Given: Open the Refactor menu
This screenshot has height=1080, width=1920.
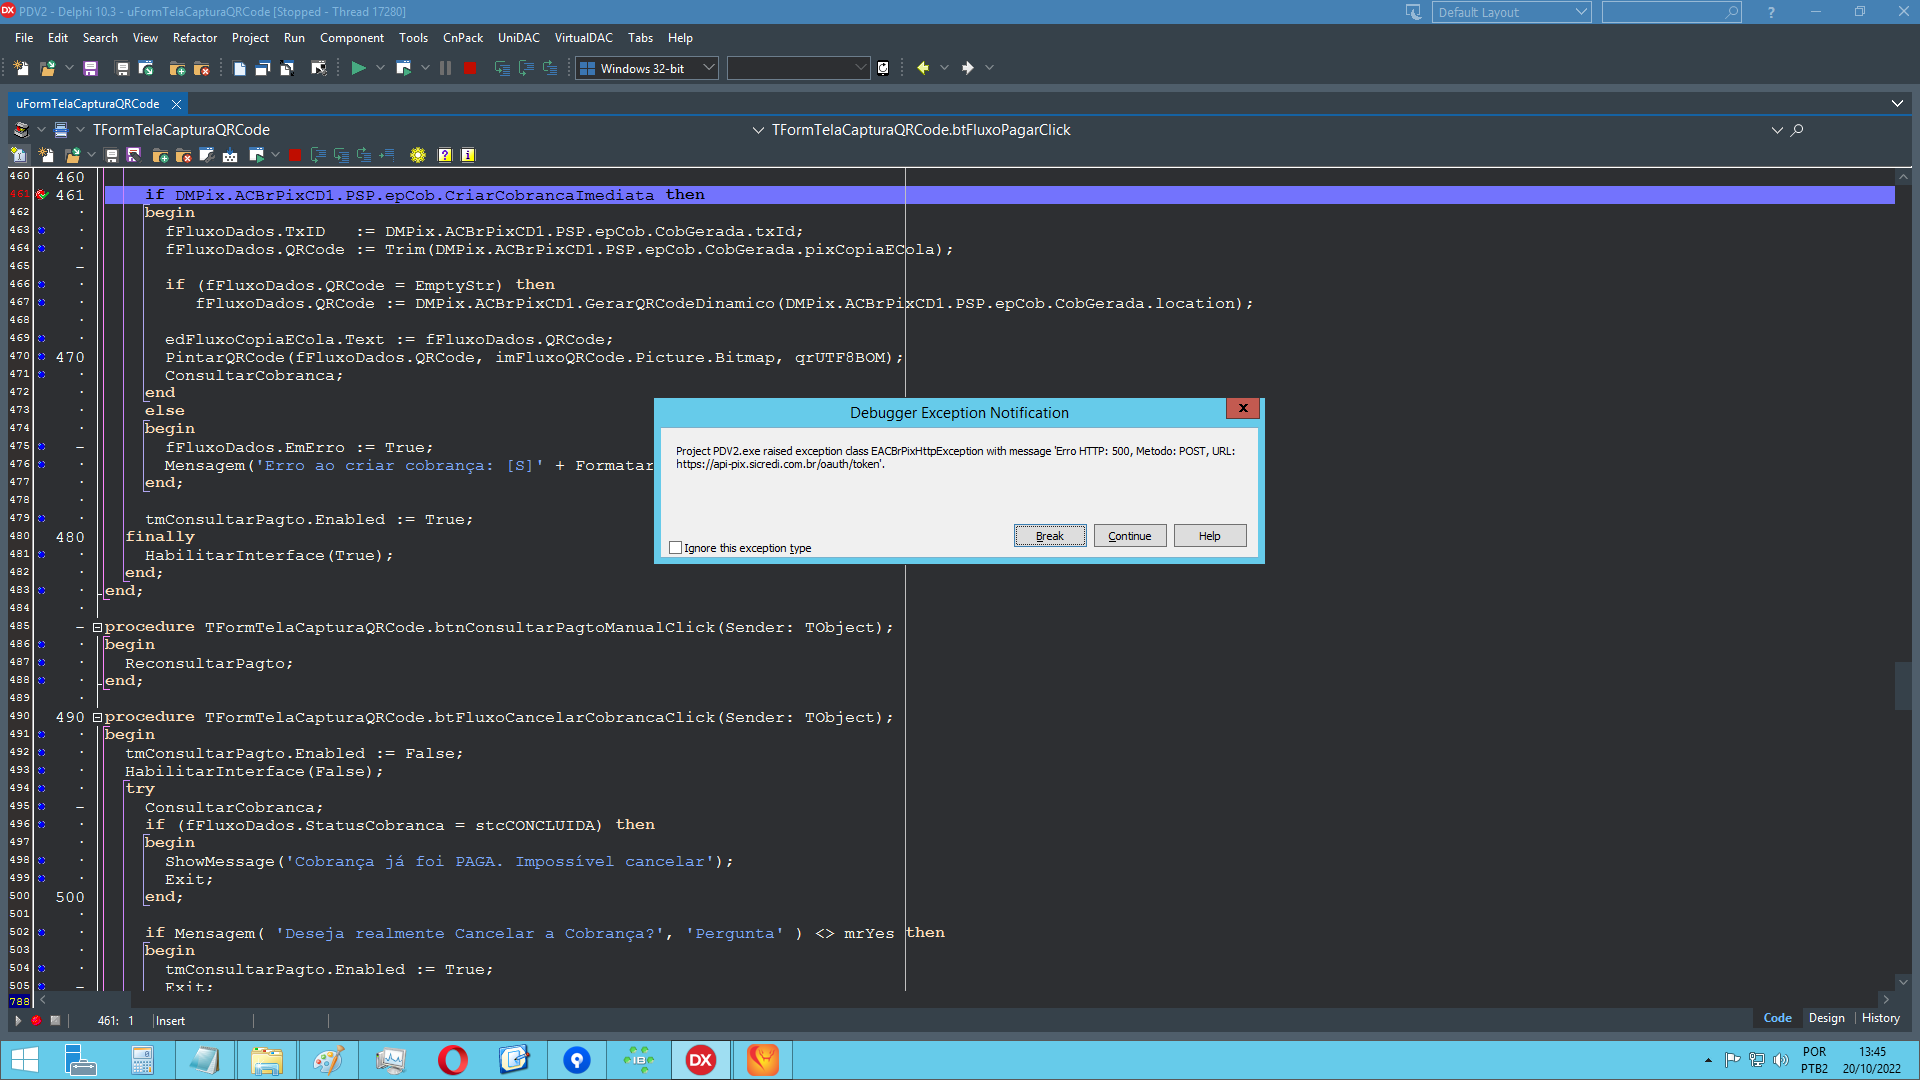Looking at the screenshot, I should [x=195, y=38].
